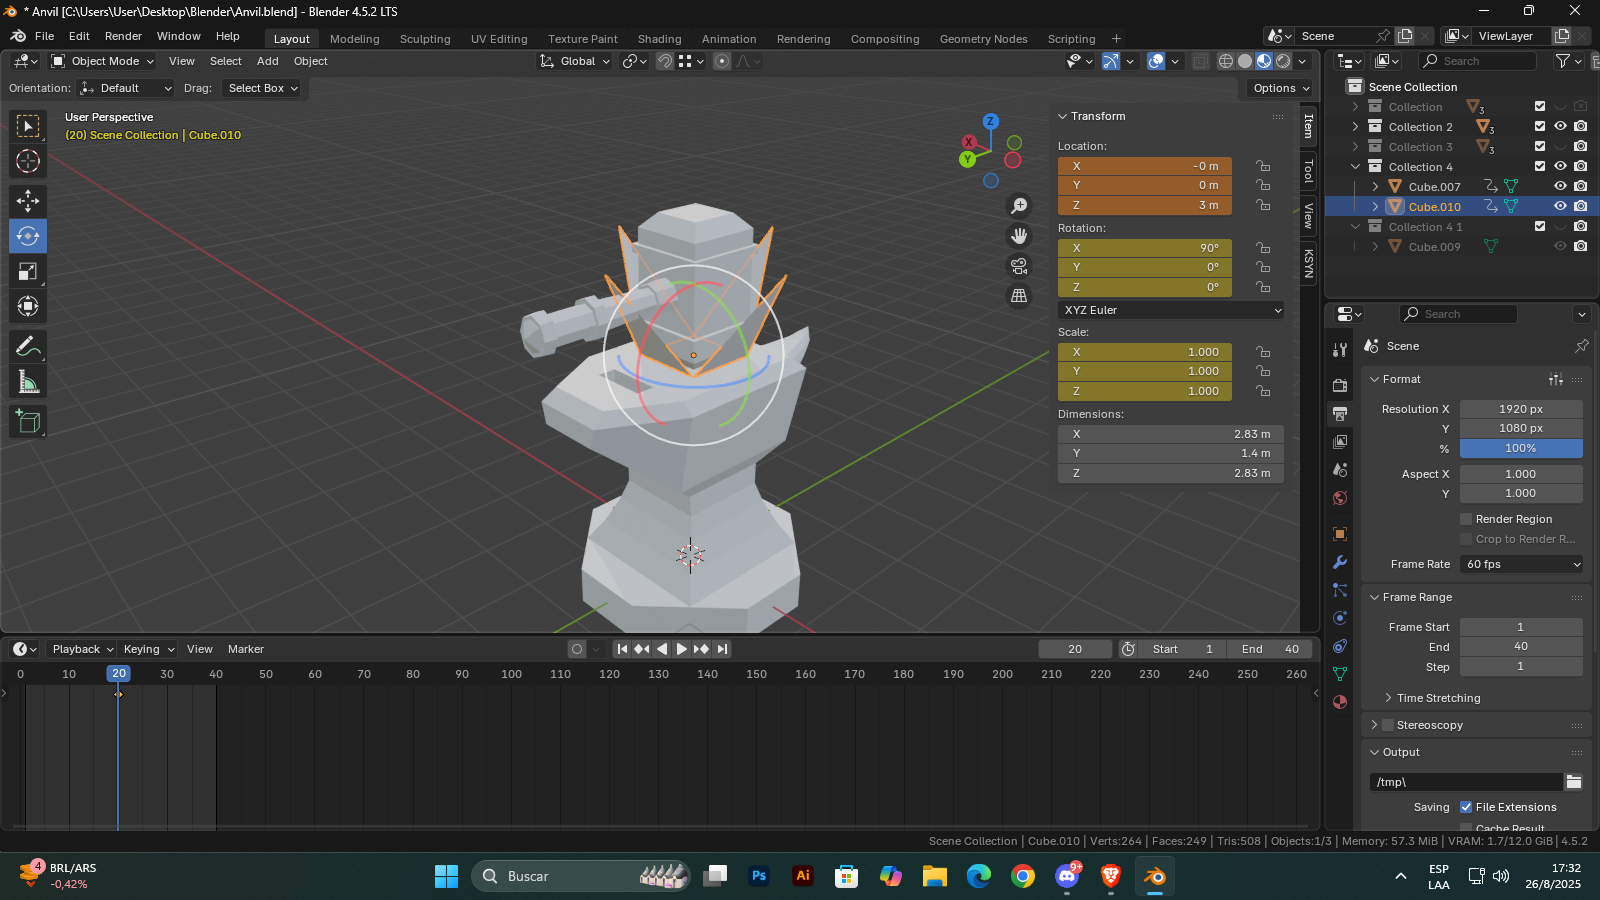Viewport: 1600px width, 900px height.
Task: Open the View Layer properties tab icon
Action: click(x=1340, y=441)
